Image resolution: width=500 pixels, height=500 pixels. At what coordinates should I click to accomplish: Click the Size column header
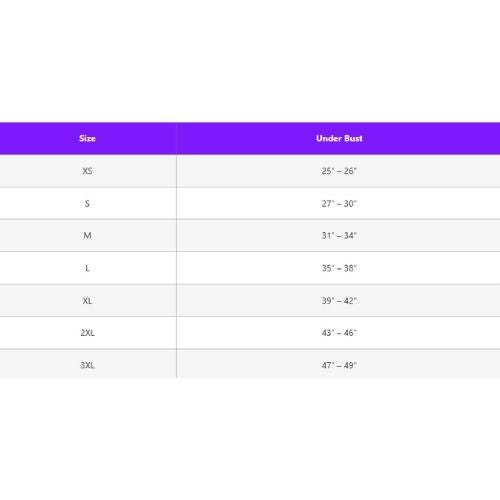pos(87,138)
